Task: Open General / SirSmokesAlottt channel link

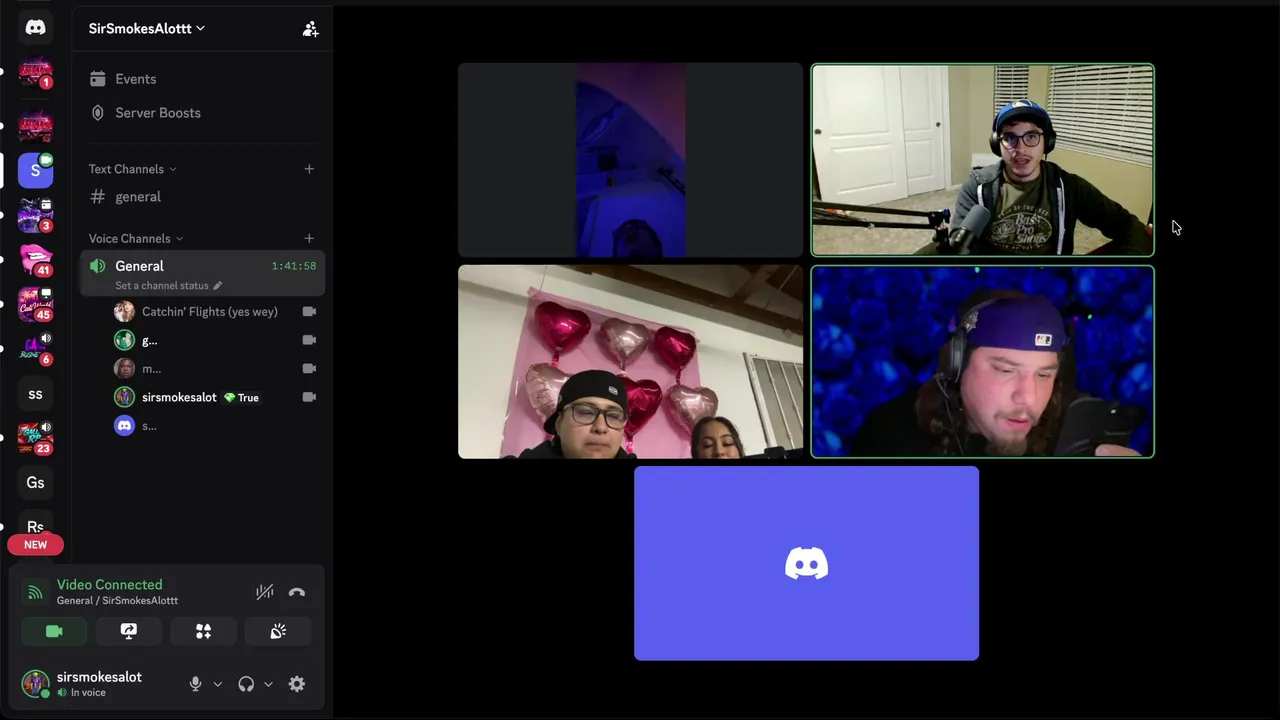Action: coord(117,601)
